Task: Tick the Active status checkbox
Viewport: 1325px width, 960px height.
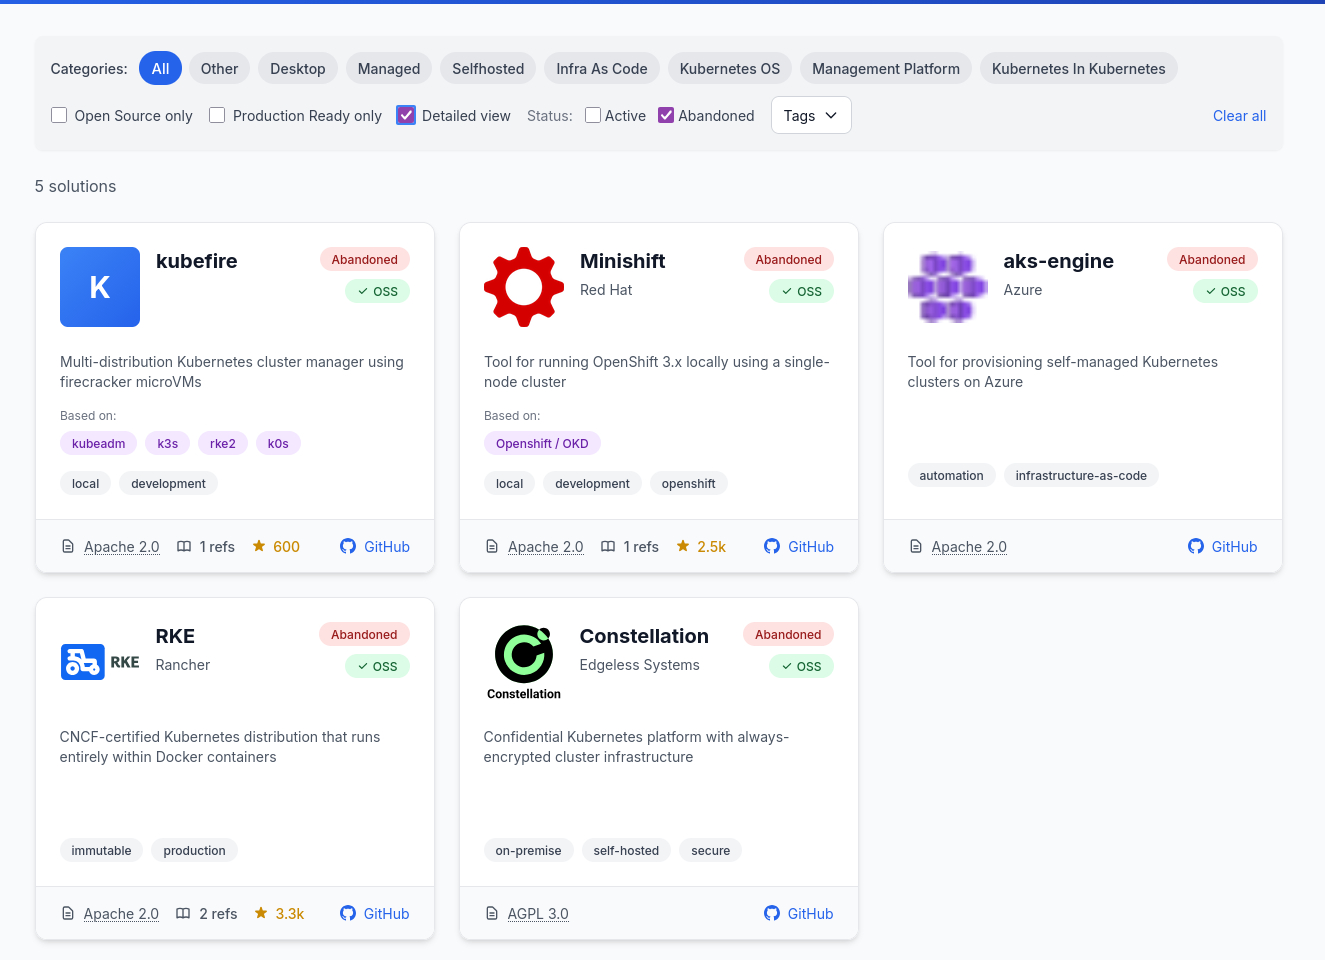Action: coord(593,116)
